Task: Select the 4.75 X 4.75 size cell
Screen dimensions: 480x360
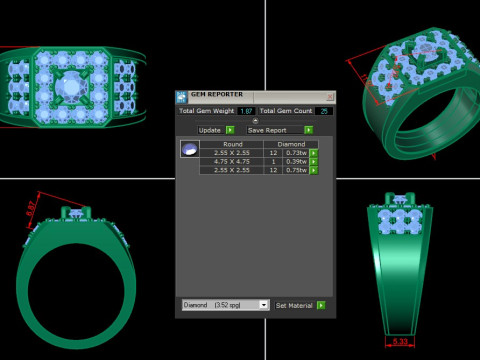Action: 232,162
